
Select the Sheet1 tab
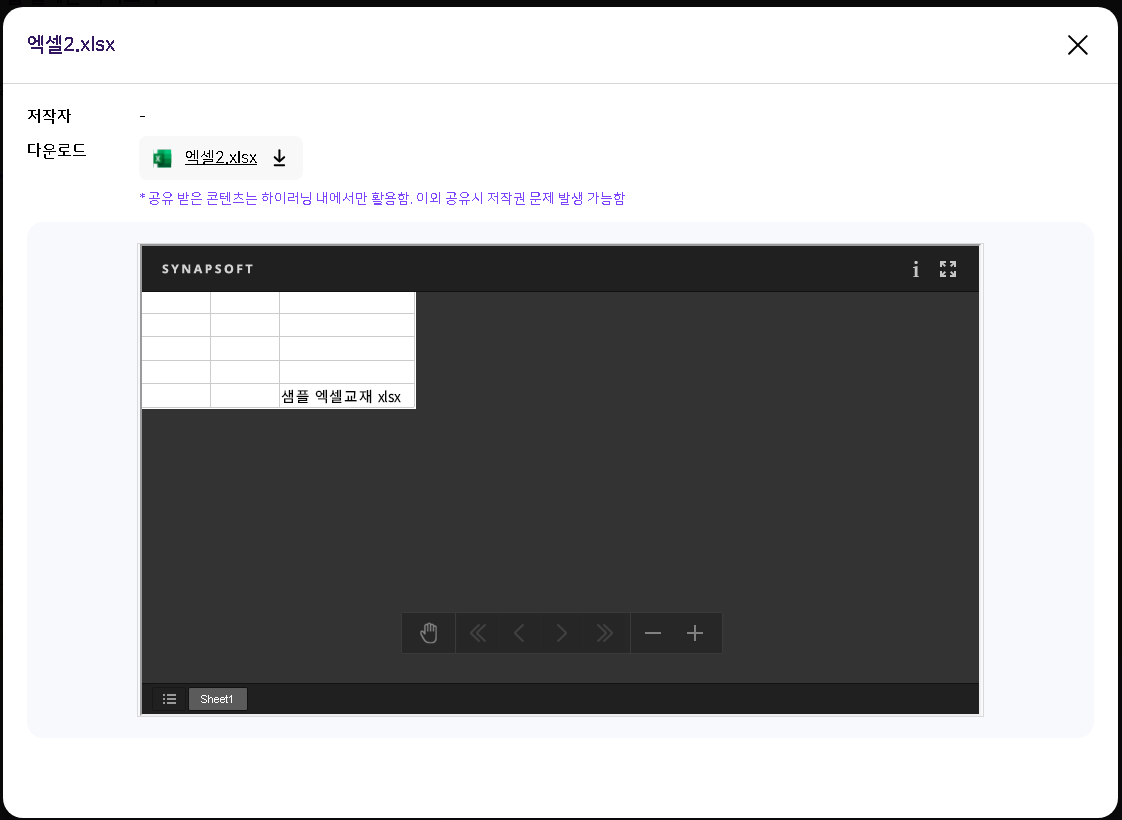pyautogui.click(x=217, y=699)
